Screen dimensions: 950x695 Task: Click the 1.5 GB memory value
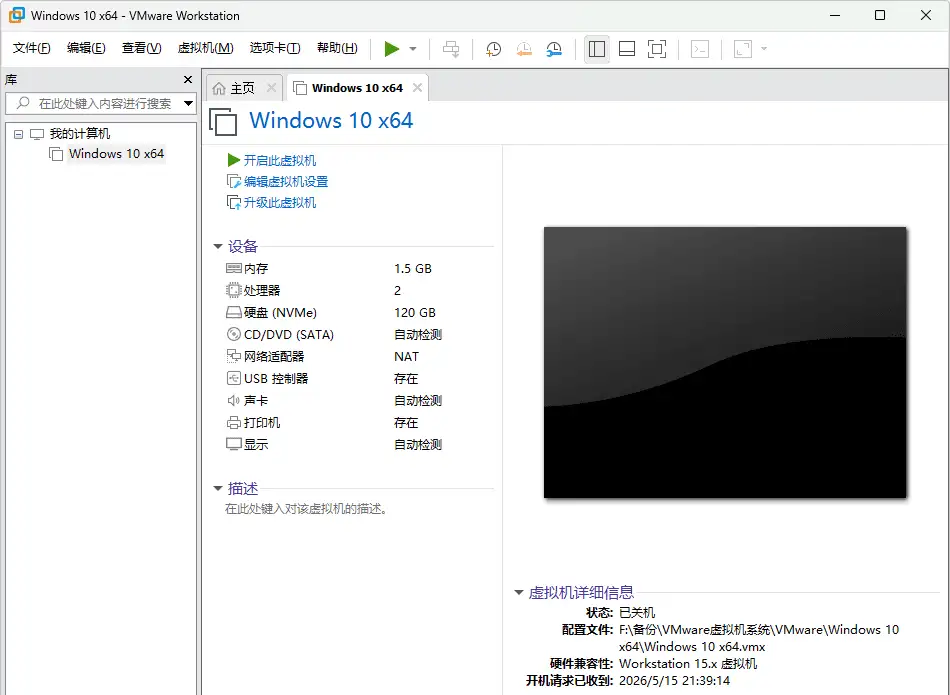(x=413, y=268)
